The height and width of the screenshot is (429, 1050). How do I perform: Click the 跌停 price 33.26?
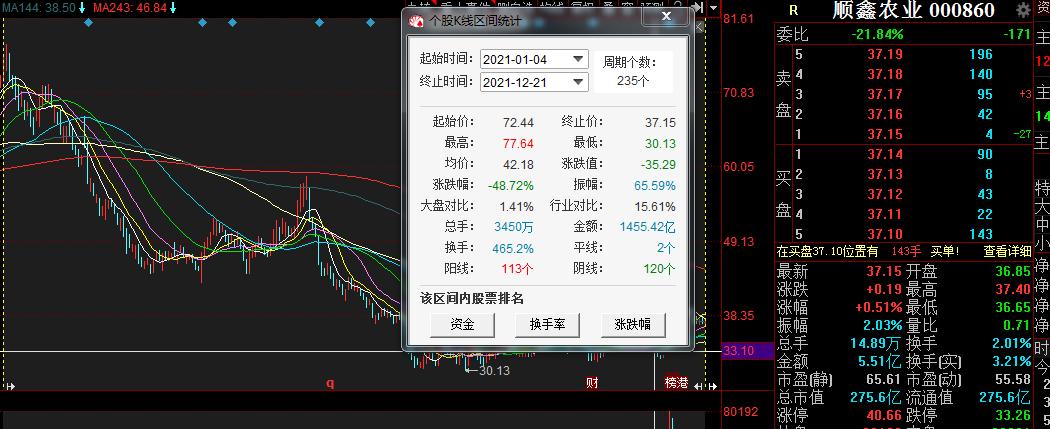tap(1012, 416)
